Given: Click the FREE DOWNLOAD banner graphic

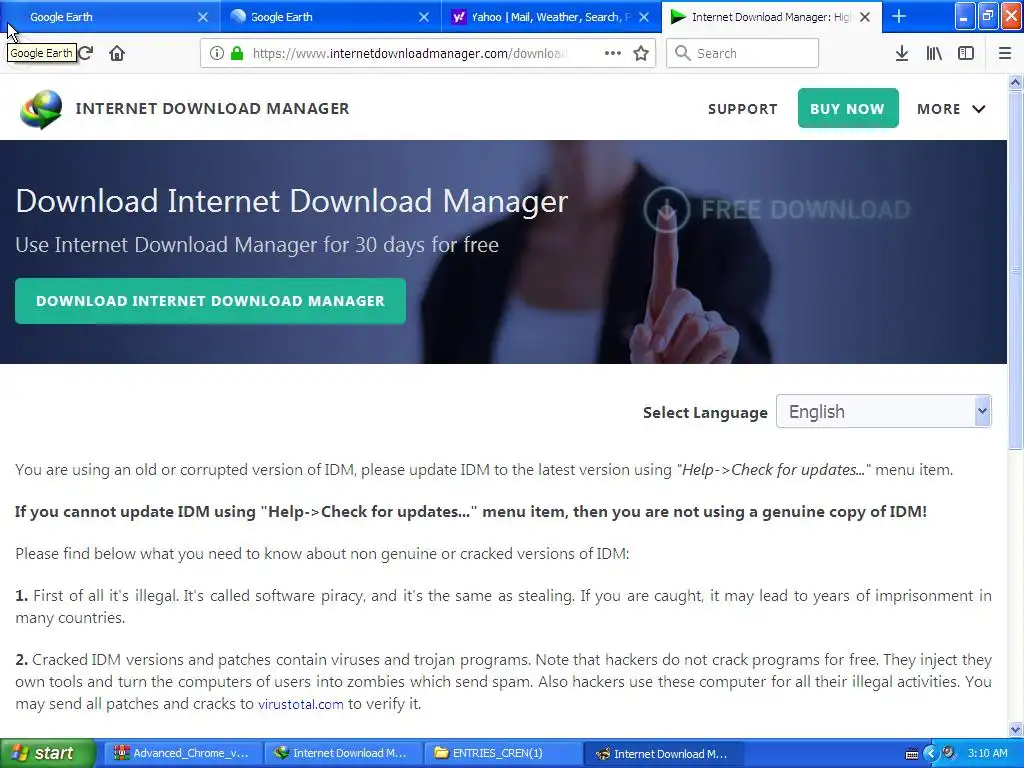Looking at the screenshot, I should point(777,210).
